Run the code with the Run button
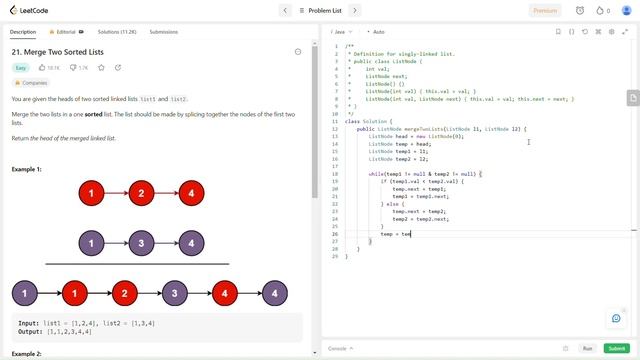The width and height of the screenshot is (640, 360). click(x=587, y=349)
